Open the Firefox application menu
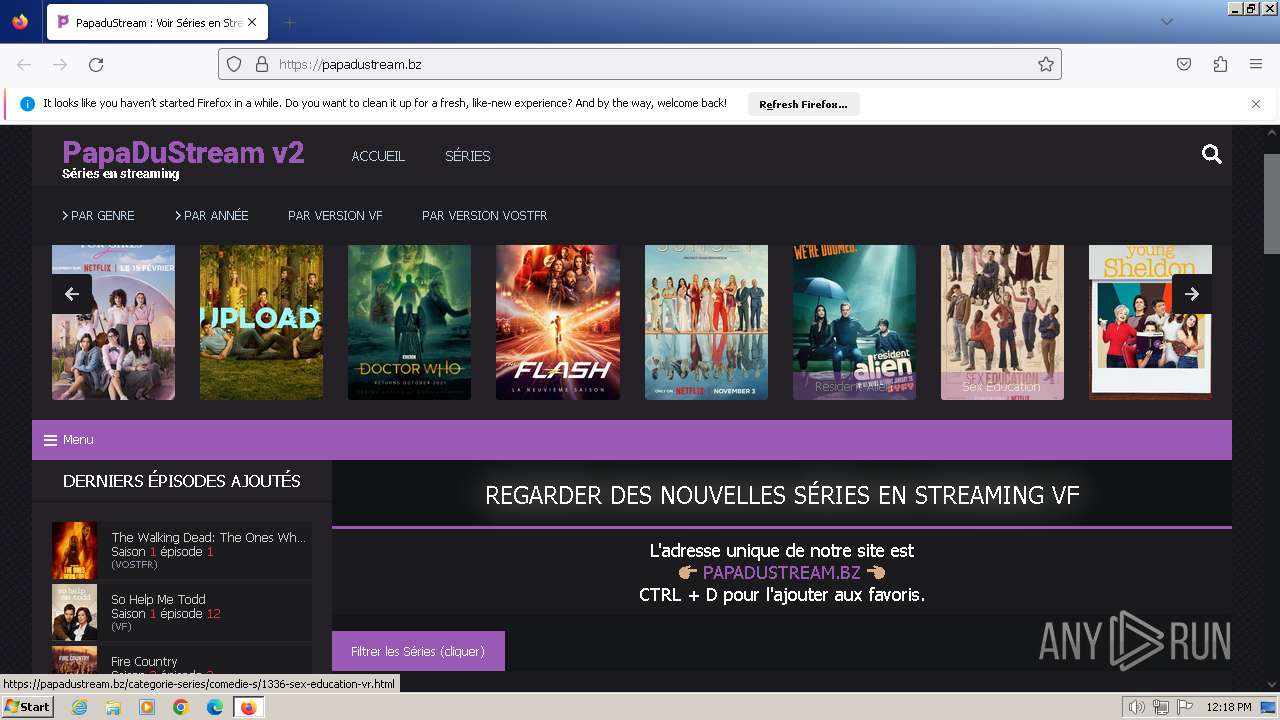This screenshot has width=1280, height=720. [1256, 64]
